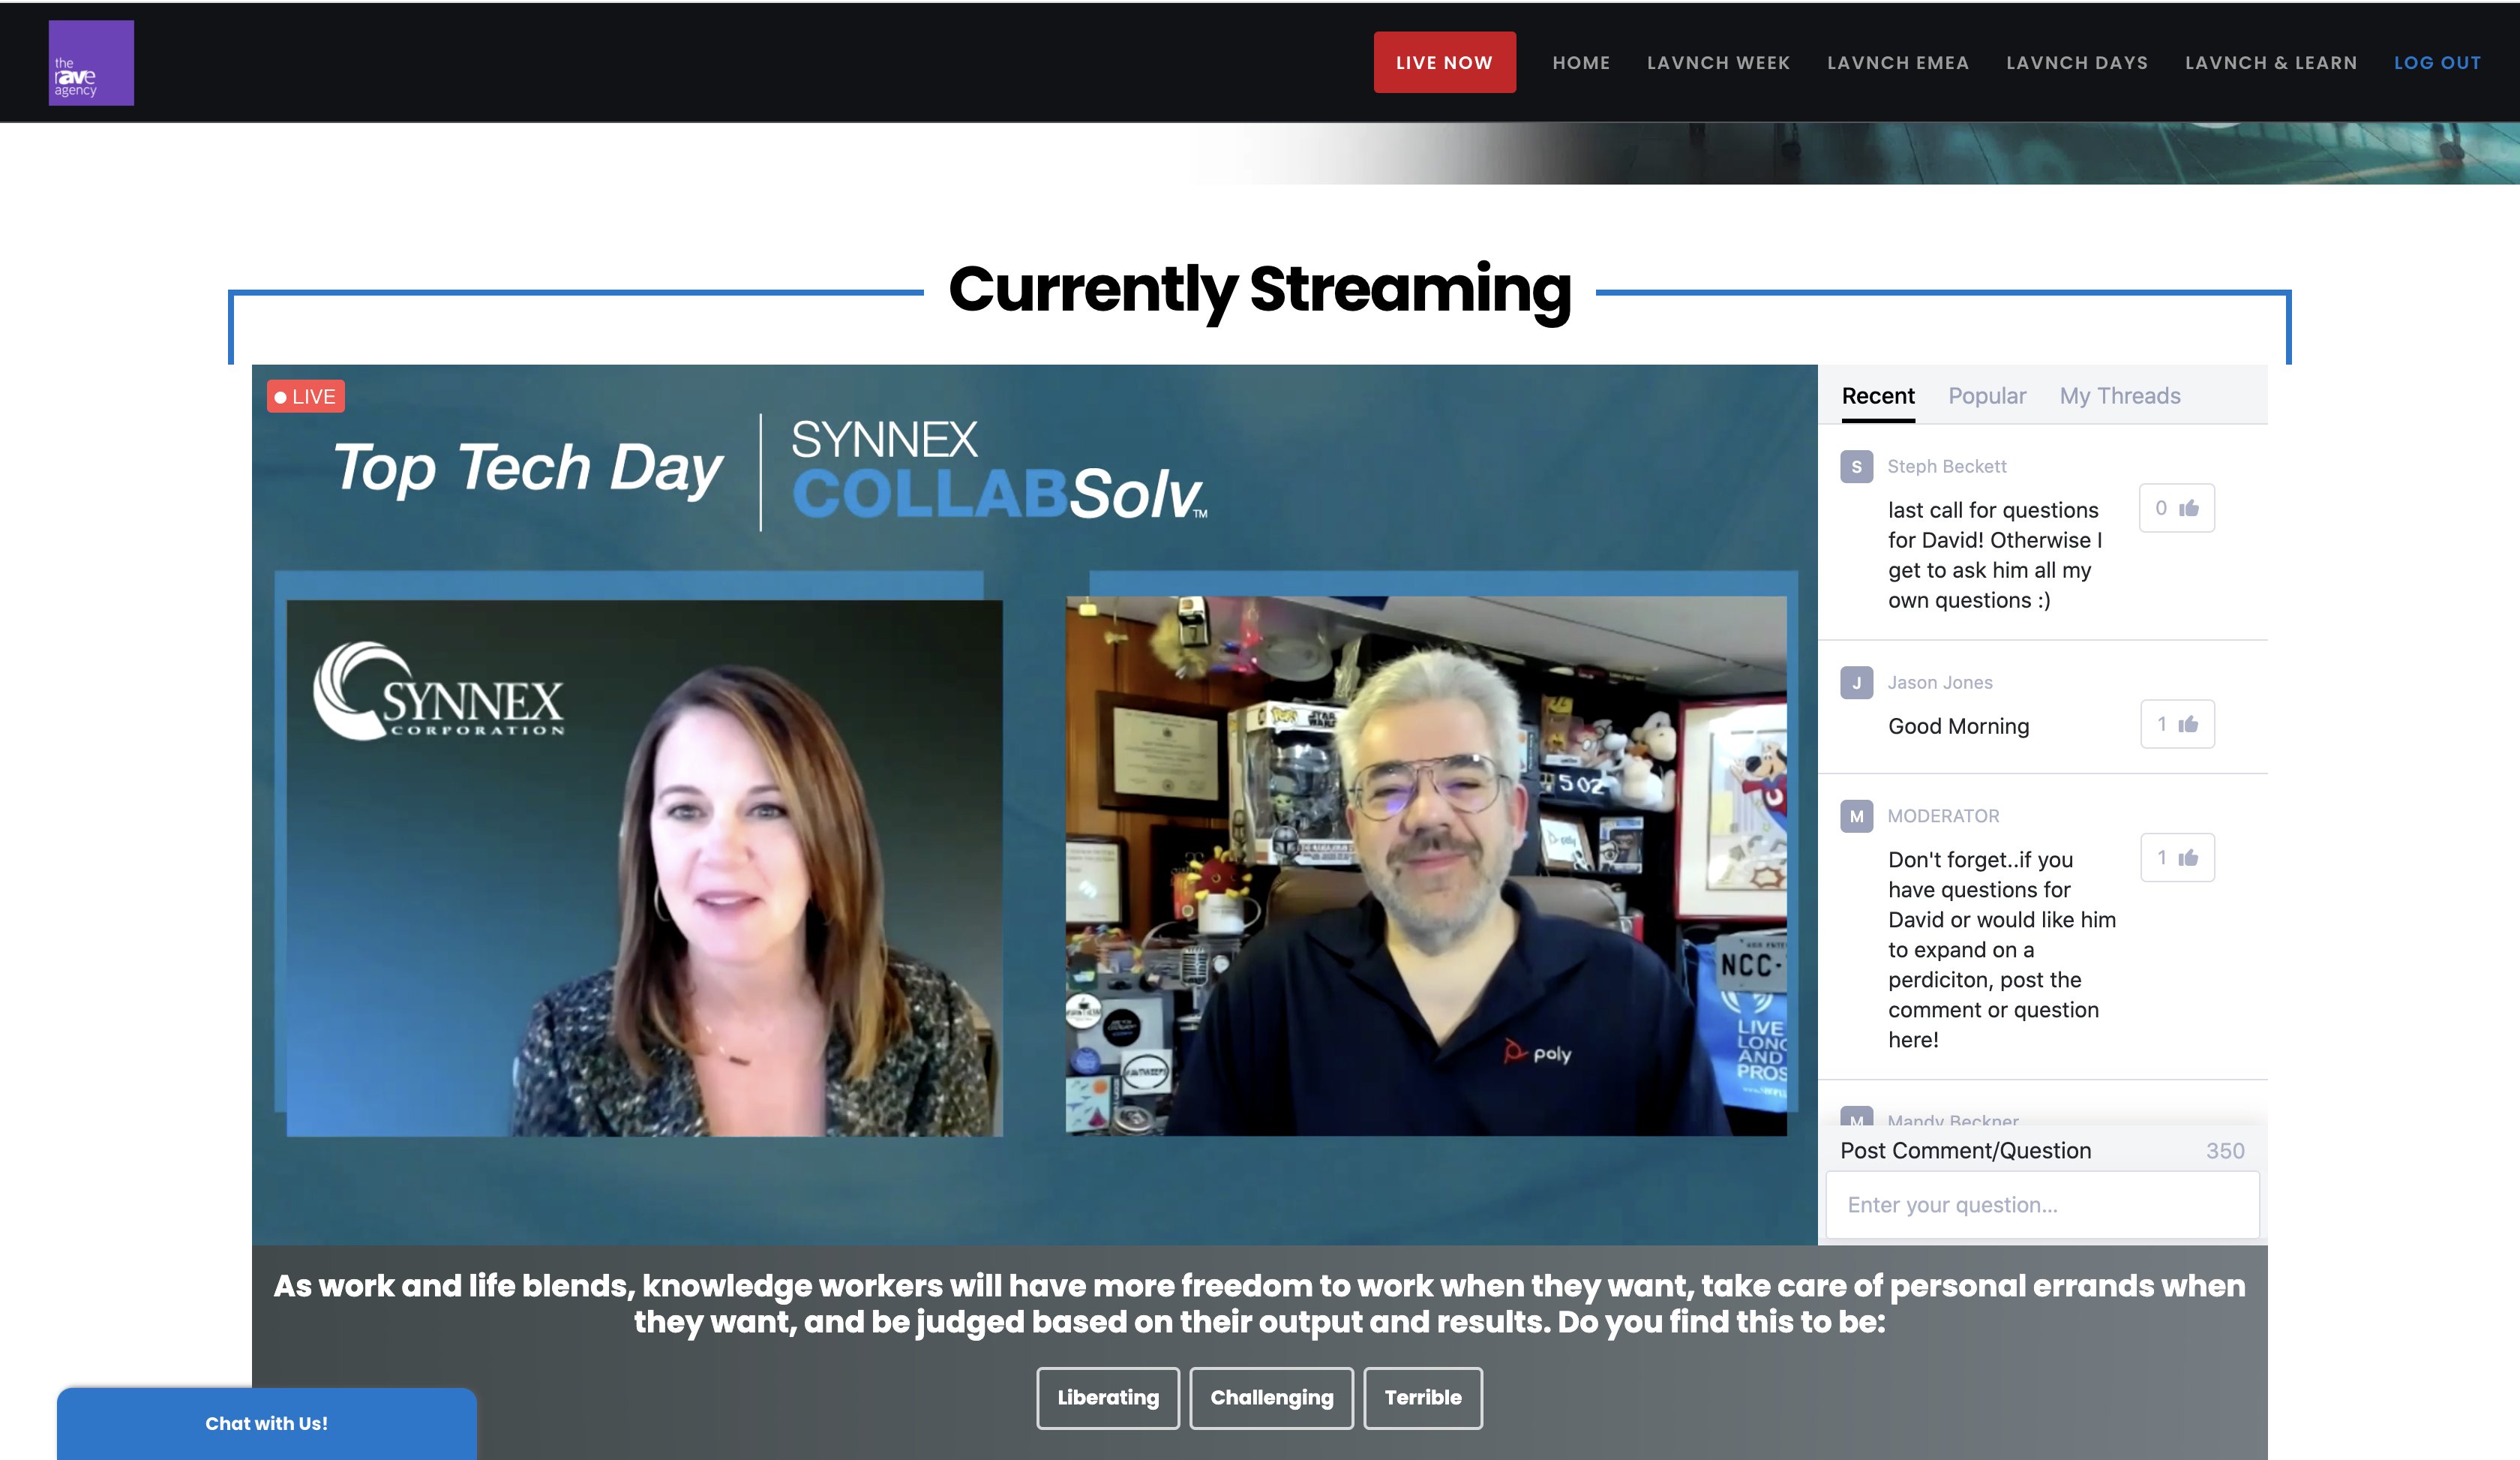This screenshot has height=1460, width=2520.
Task: Focus the Enter your question field
Action: 2042,1205
